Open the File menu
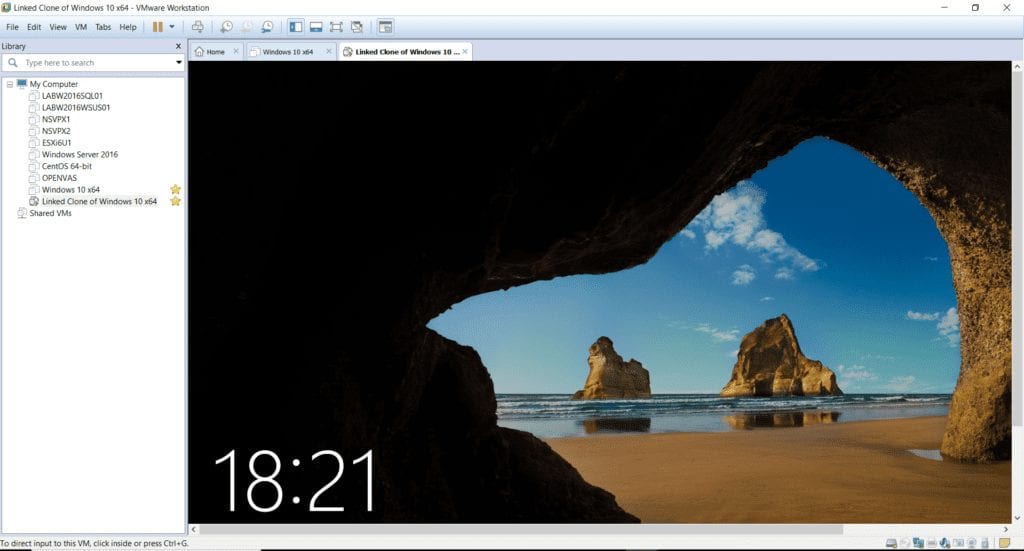Image resolution: width=1024 pixels, height=551 pixels. [x=12, y=27]
